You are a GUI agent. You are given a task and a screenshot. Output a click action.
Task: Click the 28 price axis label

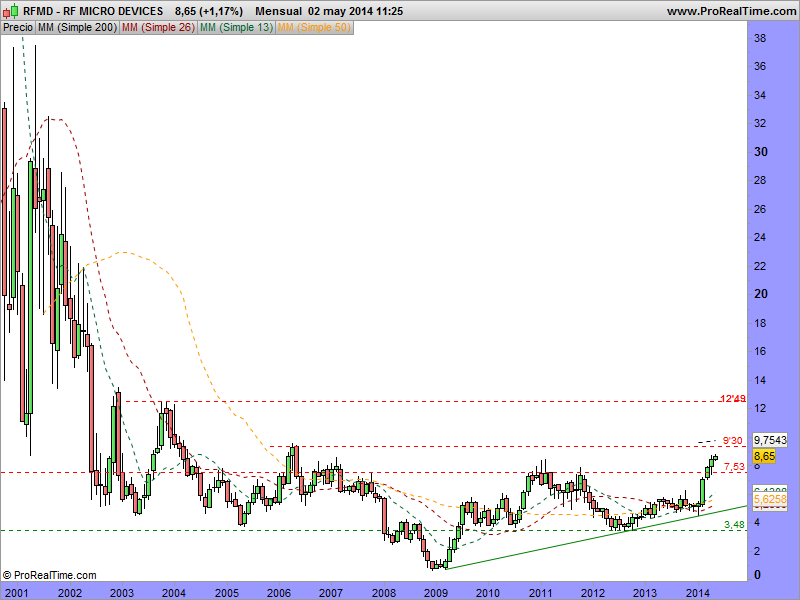[760, 181]
